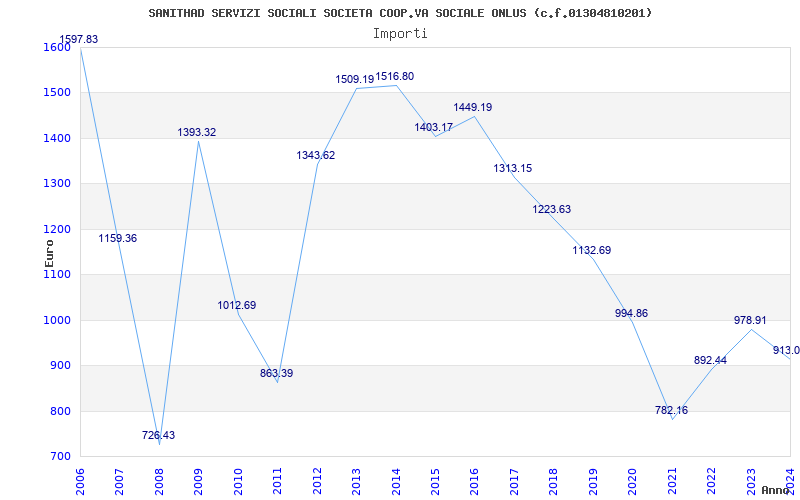
Task: Select the 2012 year axis label
Action: pos(317,481)
